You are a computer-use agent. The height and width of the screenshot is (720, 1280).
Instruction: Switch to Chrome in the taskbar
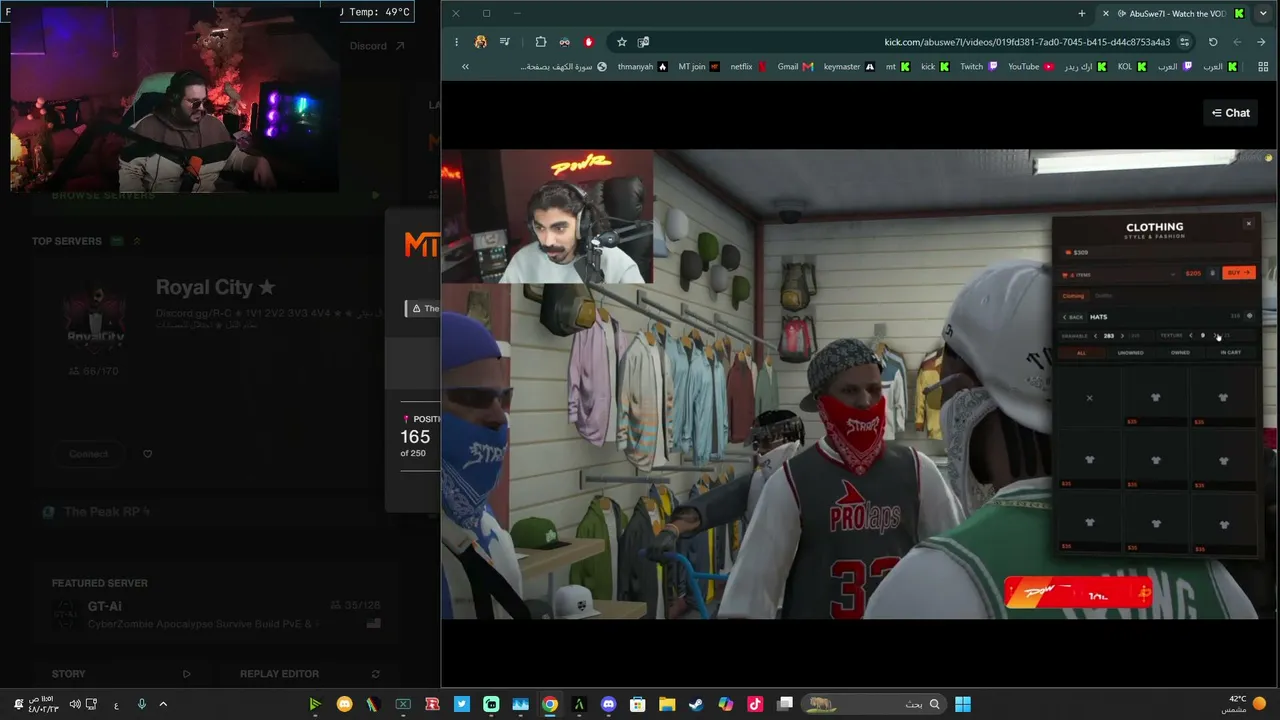pyautogui.click(x=550, y=704)
